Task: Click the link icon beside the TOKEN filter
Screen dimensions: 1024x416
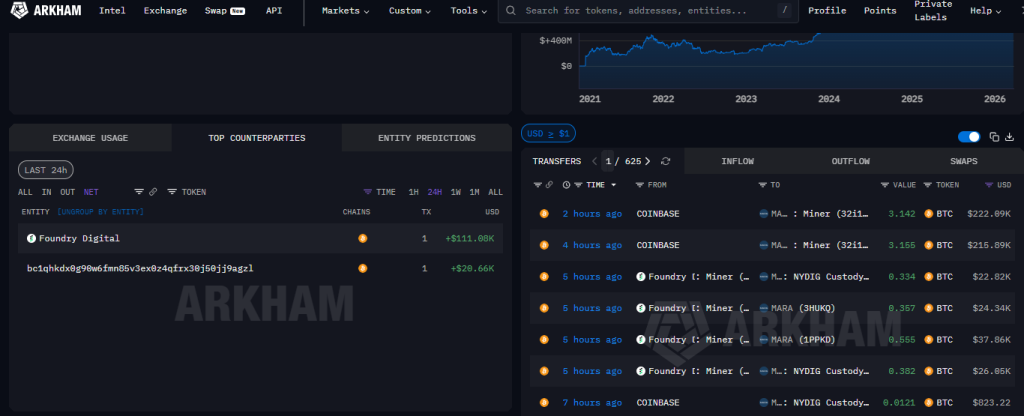Action: tap(153, 192)
